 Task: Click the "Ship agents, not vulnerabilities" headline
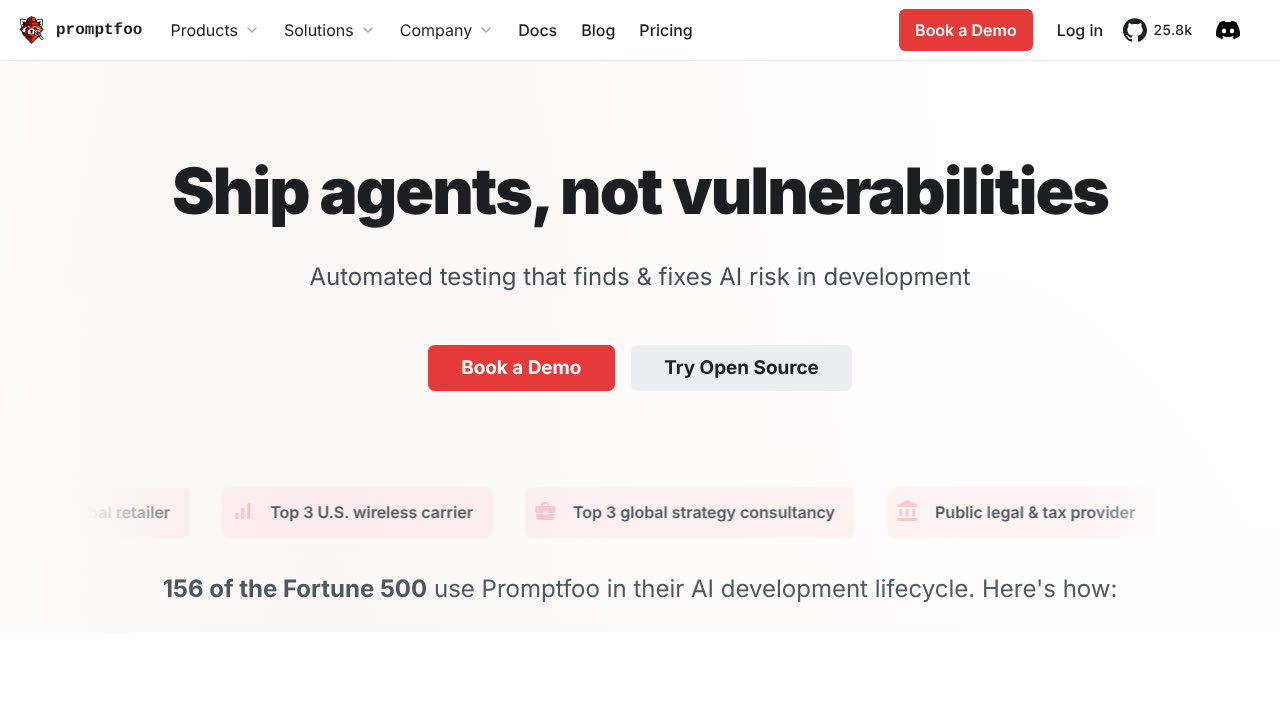pos(640,191)
